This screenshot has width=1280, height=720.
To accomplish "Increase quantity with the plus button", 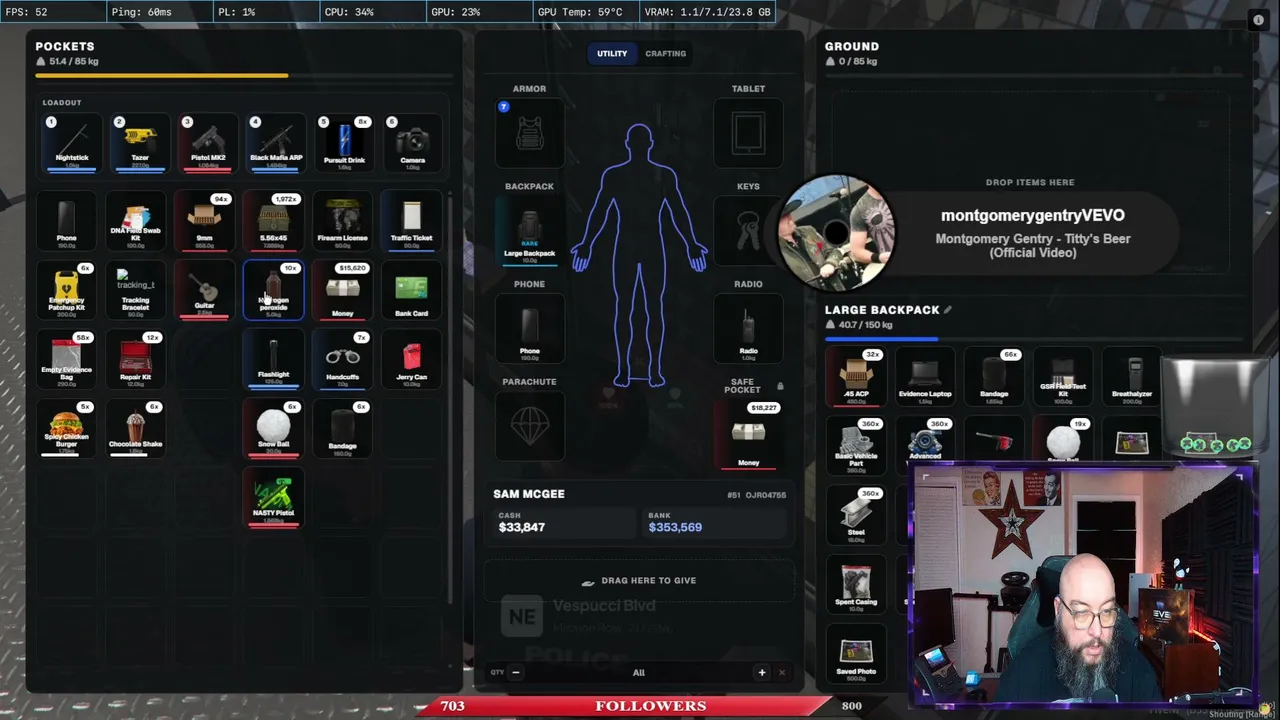I will tap(762, 672).
